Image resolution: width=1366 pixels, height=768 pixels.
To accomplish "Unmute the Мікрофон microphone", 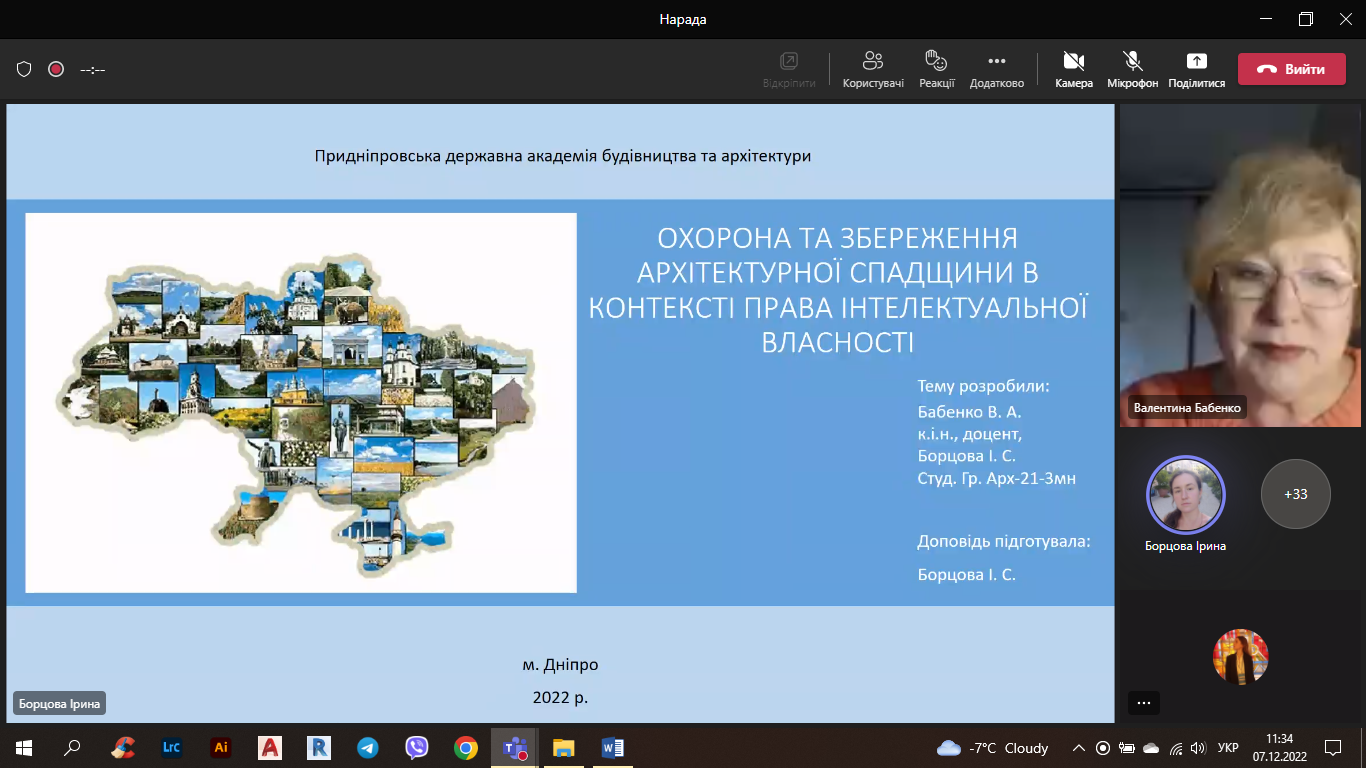I will click(1132, 69).
